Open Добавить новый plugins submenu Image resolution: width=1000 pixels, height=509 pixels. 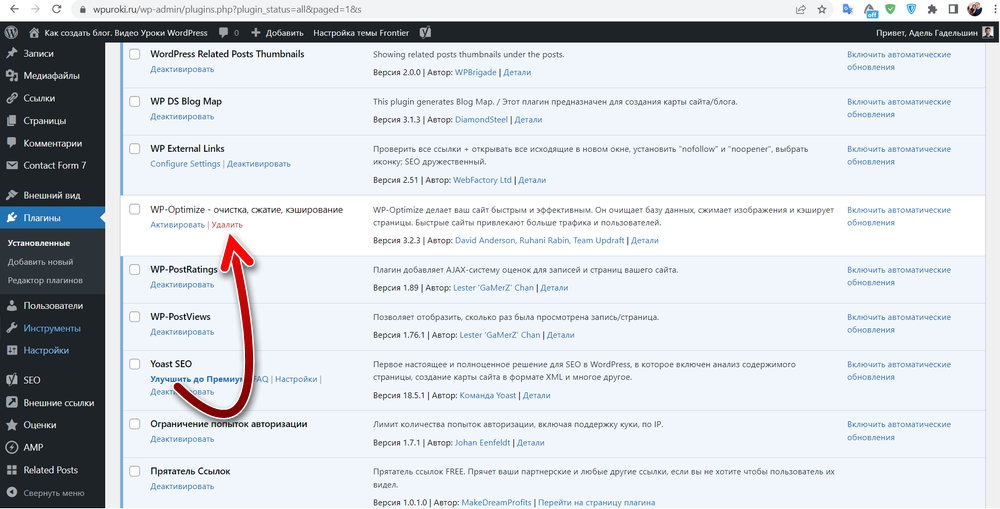(40, 262)
